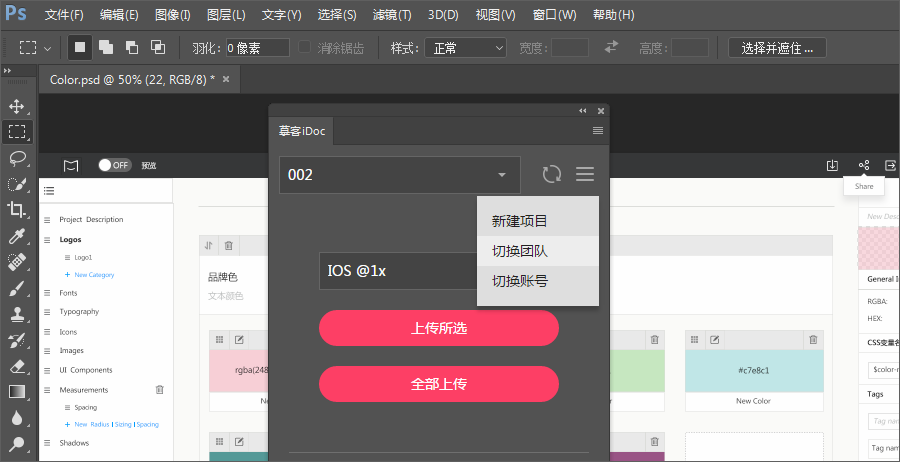Click swap width and height arrows

[x=611, y=47]
